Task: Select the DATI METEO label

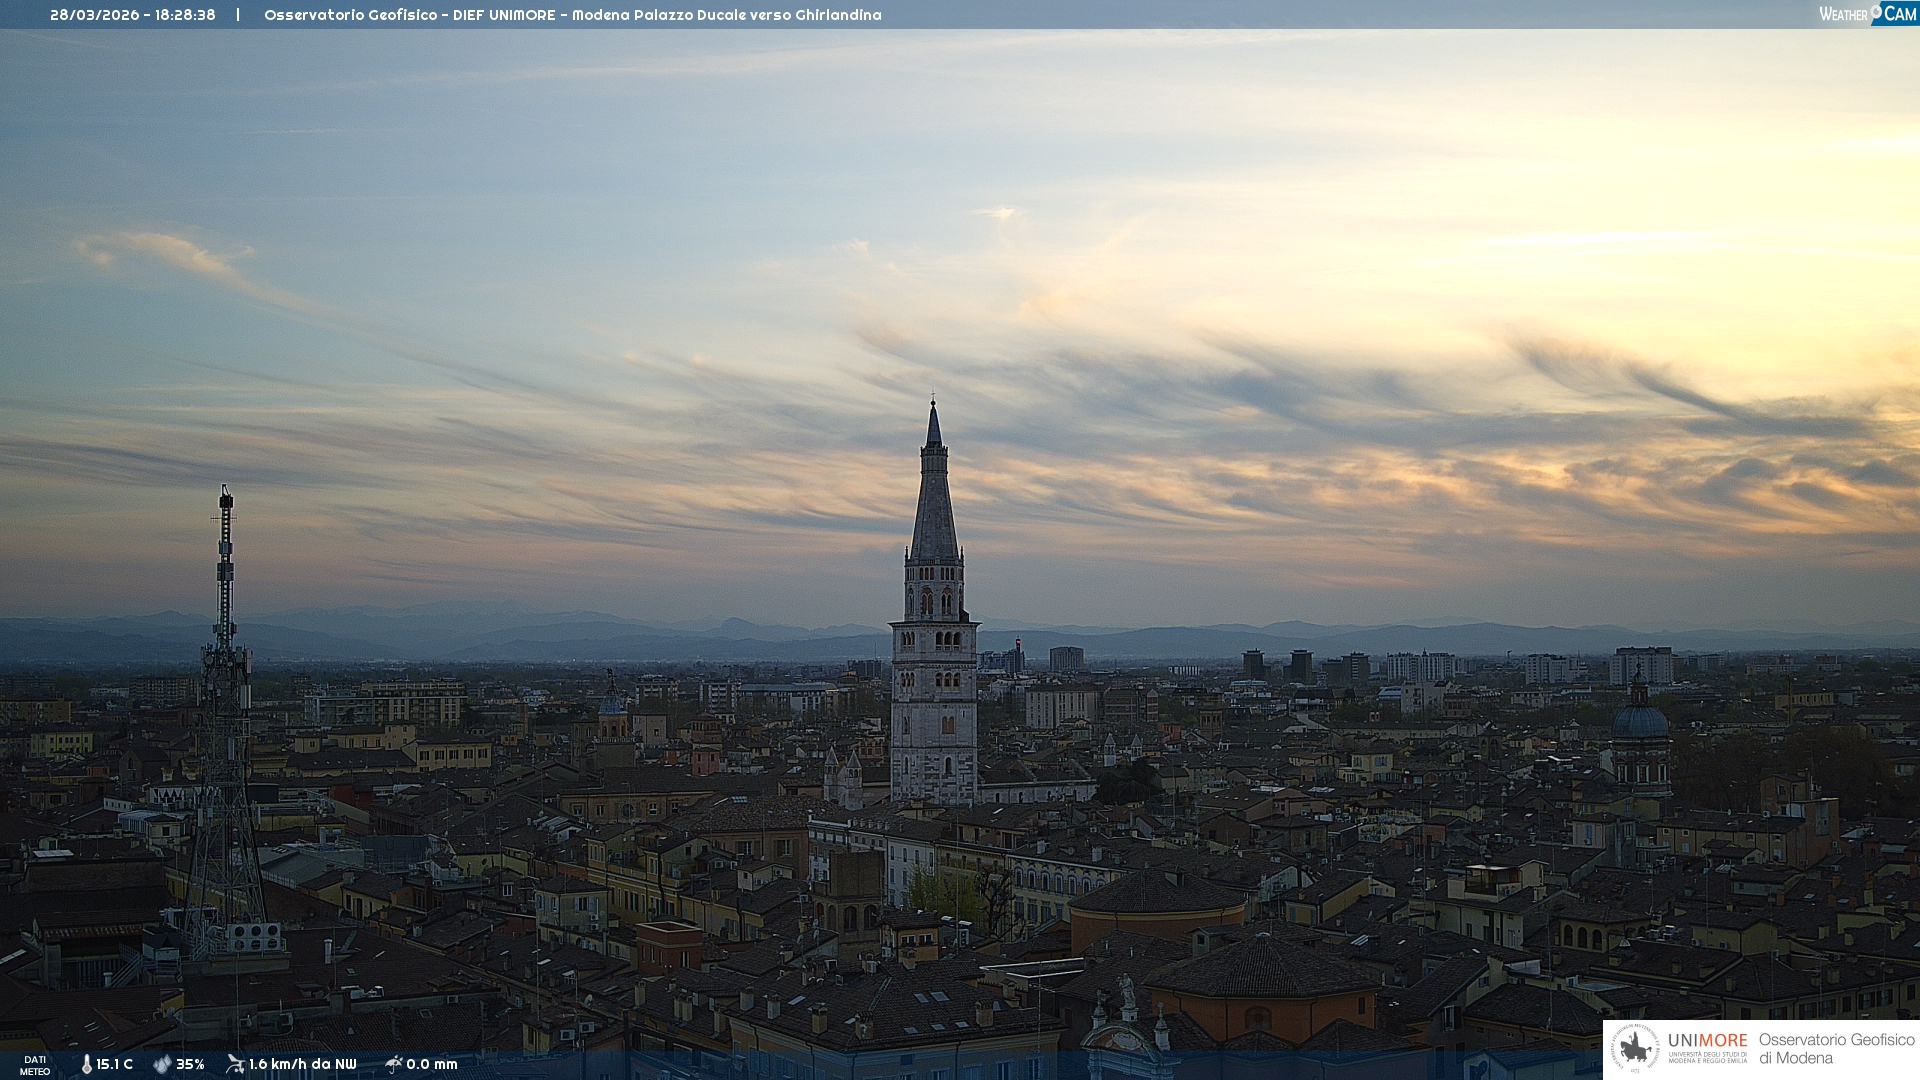Action: (35, 1065)
